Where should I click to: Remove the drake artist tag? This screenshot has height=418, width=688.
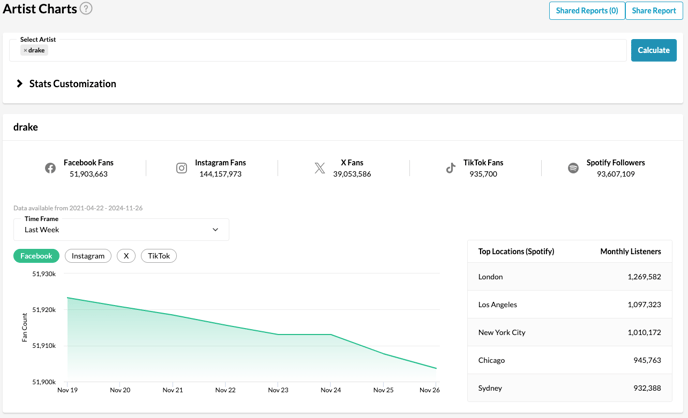[x=25, y=50]
